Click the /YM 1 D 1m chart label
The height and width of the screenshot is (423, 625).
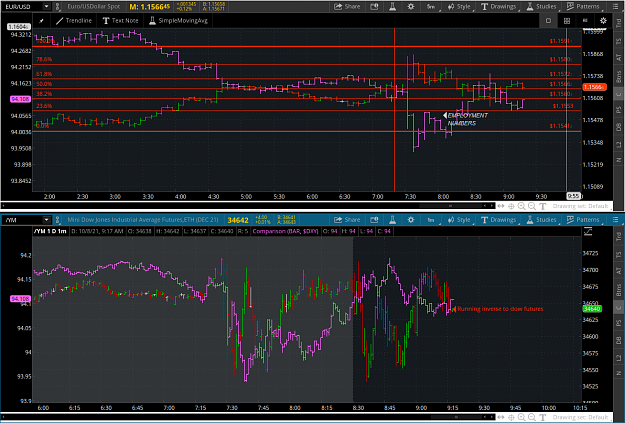click(x=50, y=231)
